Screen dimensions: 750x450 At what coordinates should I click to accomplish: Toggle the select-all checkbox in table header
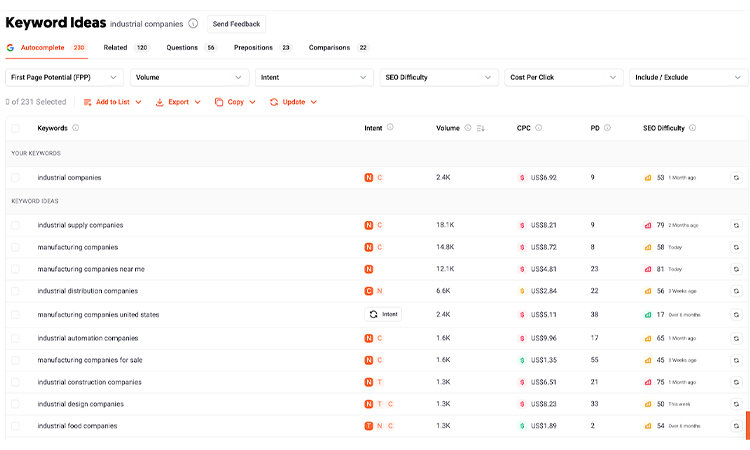click(15, 128)
